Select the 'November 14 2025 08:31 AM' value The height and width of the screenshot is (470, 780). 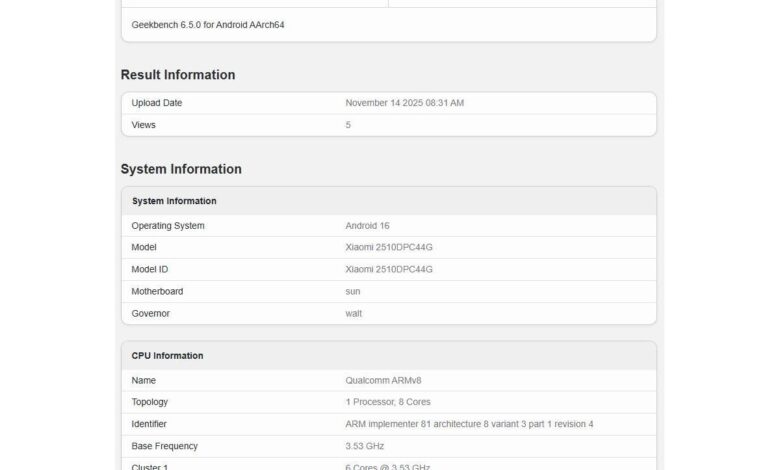tap(404, 103)
